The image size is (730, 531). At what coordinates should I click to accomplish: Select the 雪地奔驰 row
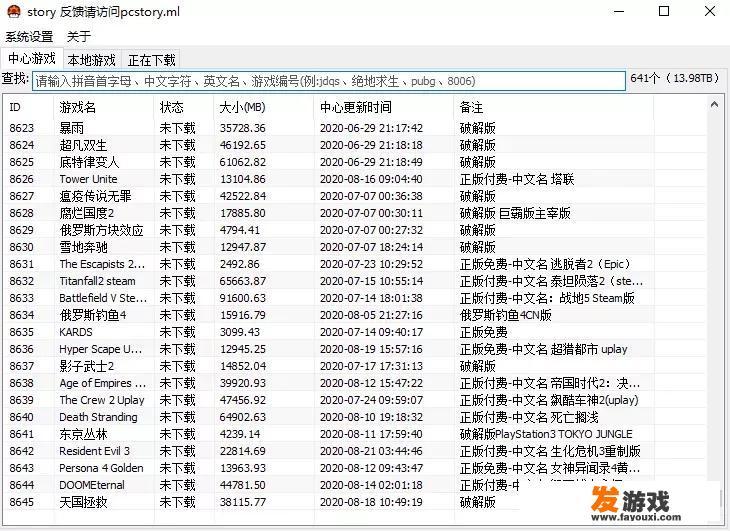point(355,247)
